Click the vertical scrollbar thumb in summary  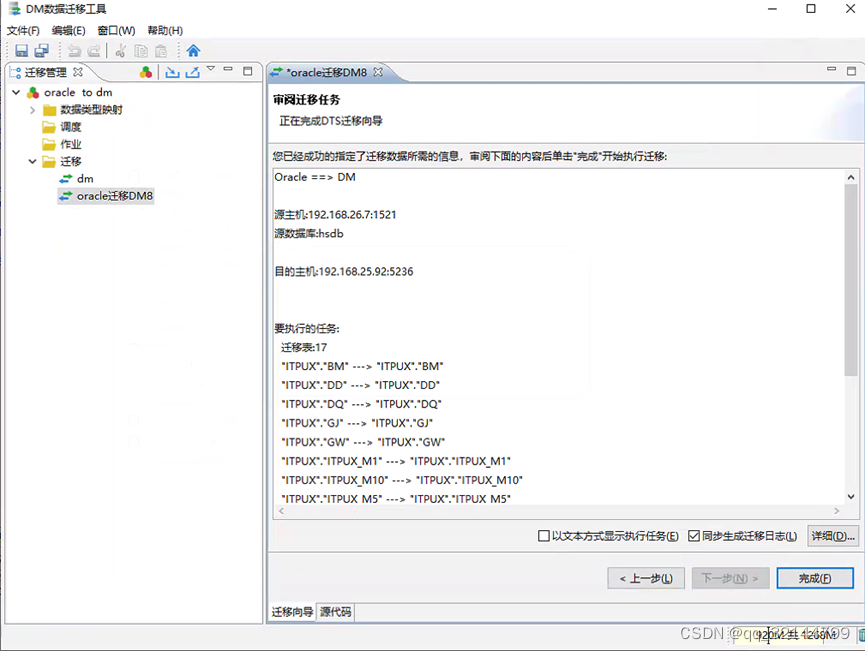coord(851,280)
